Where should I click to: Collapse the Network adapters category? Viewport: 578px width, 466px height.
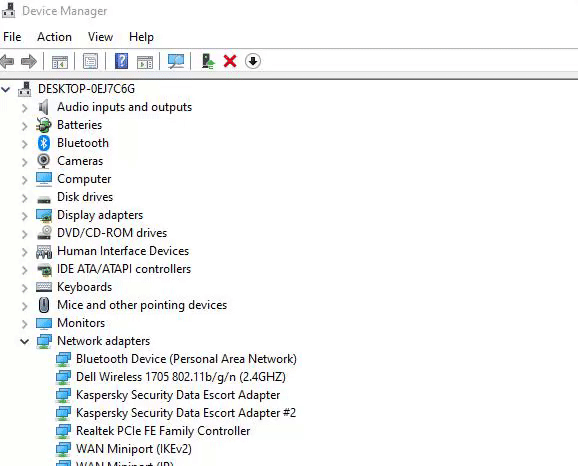tap(25, 342)
